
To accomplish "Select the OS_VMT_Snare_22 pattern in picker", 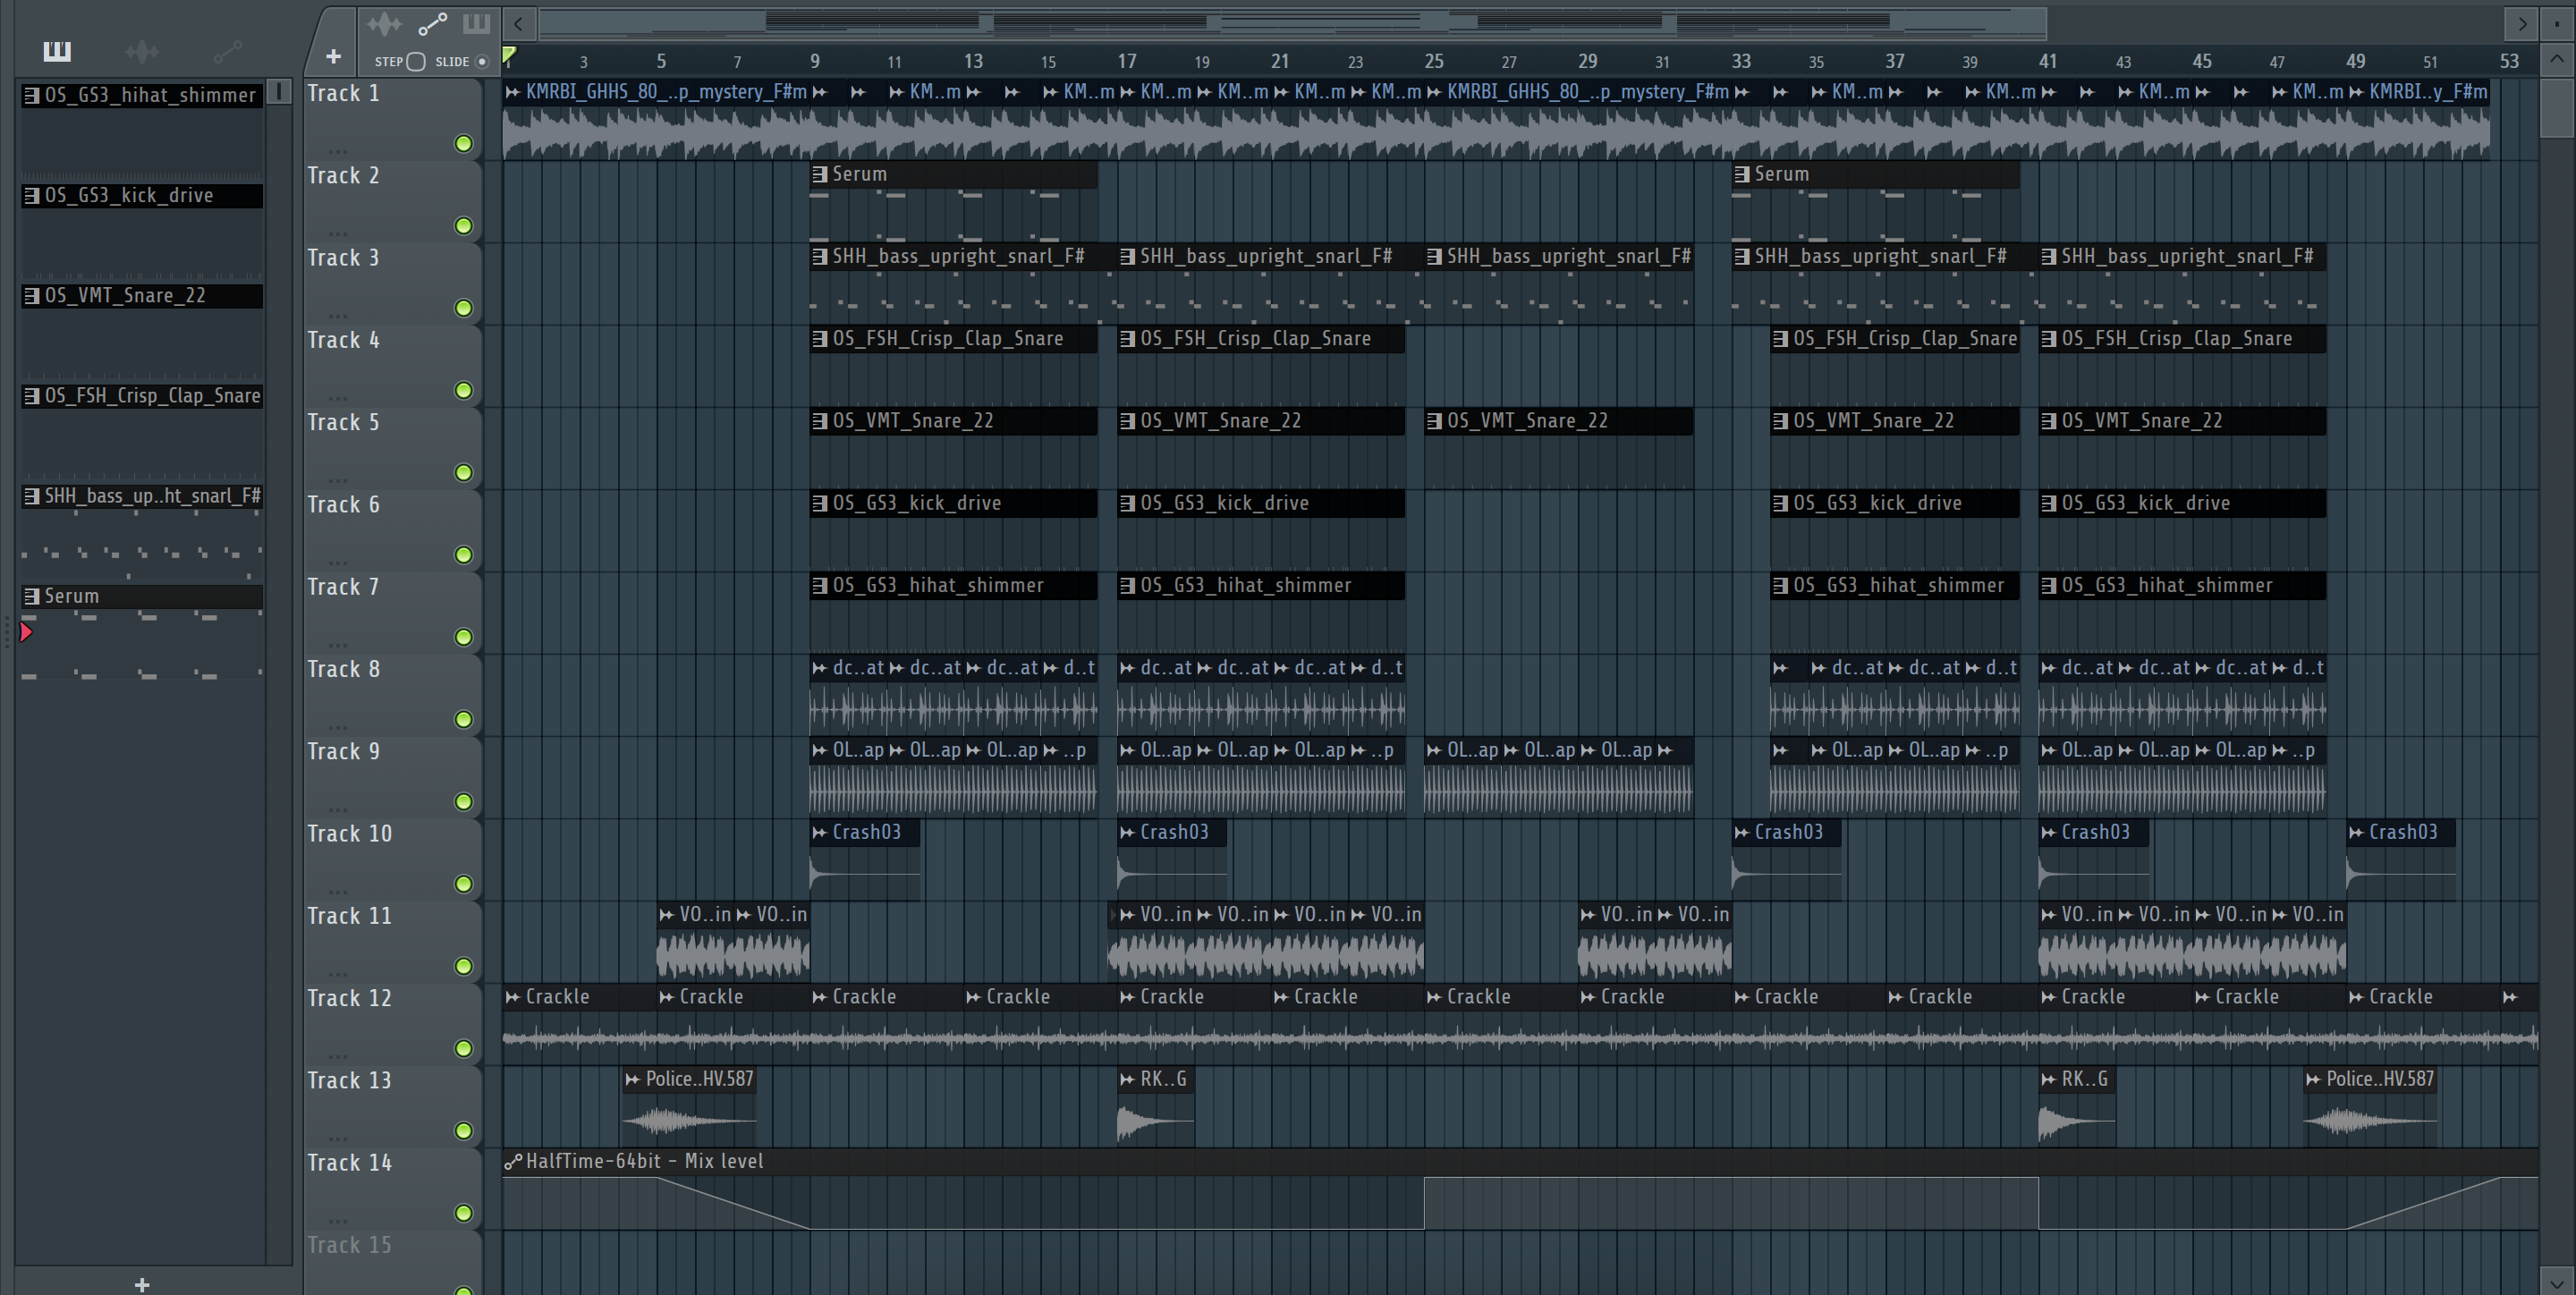I will click(142, 295).
